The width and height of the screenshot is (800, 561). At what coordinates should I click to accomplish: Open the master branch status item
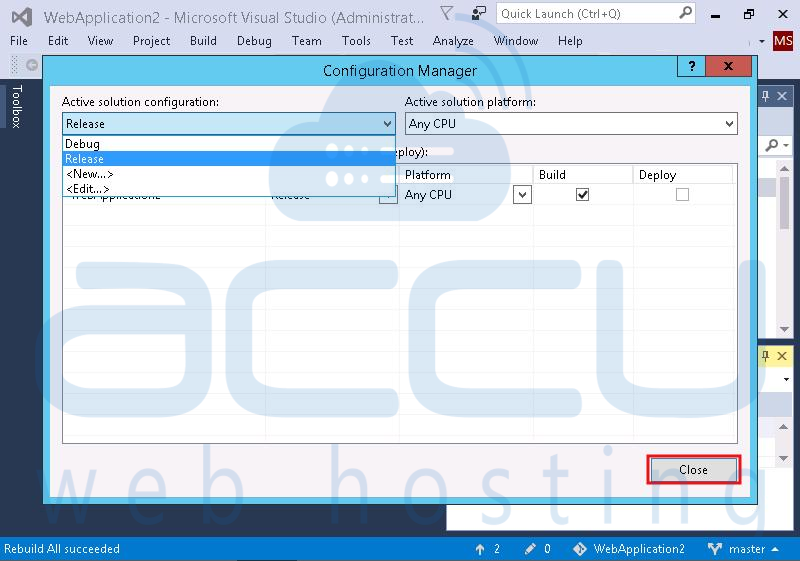click(x=743, y=549)
